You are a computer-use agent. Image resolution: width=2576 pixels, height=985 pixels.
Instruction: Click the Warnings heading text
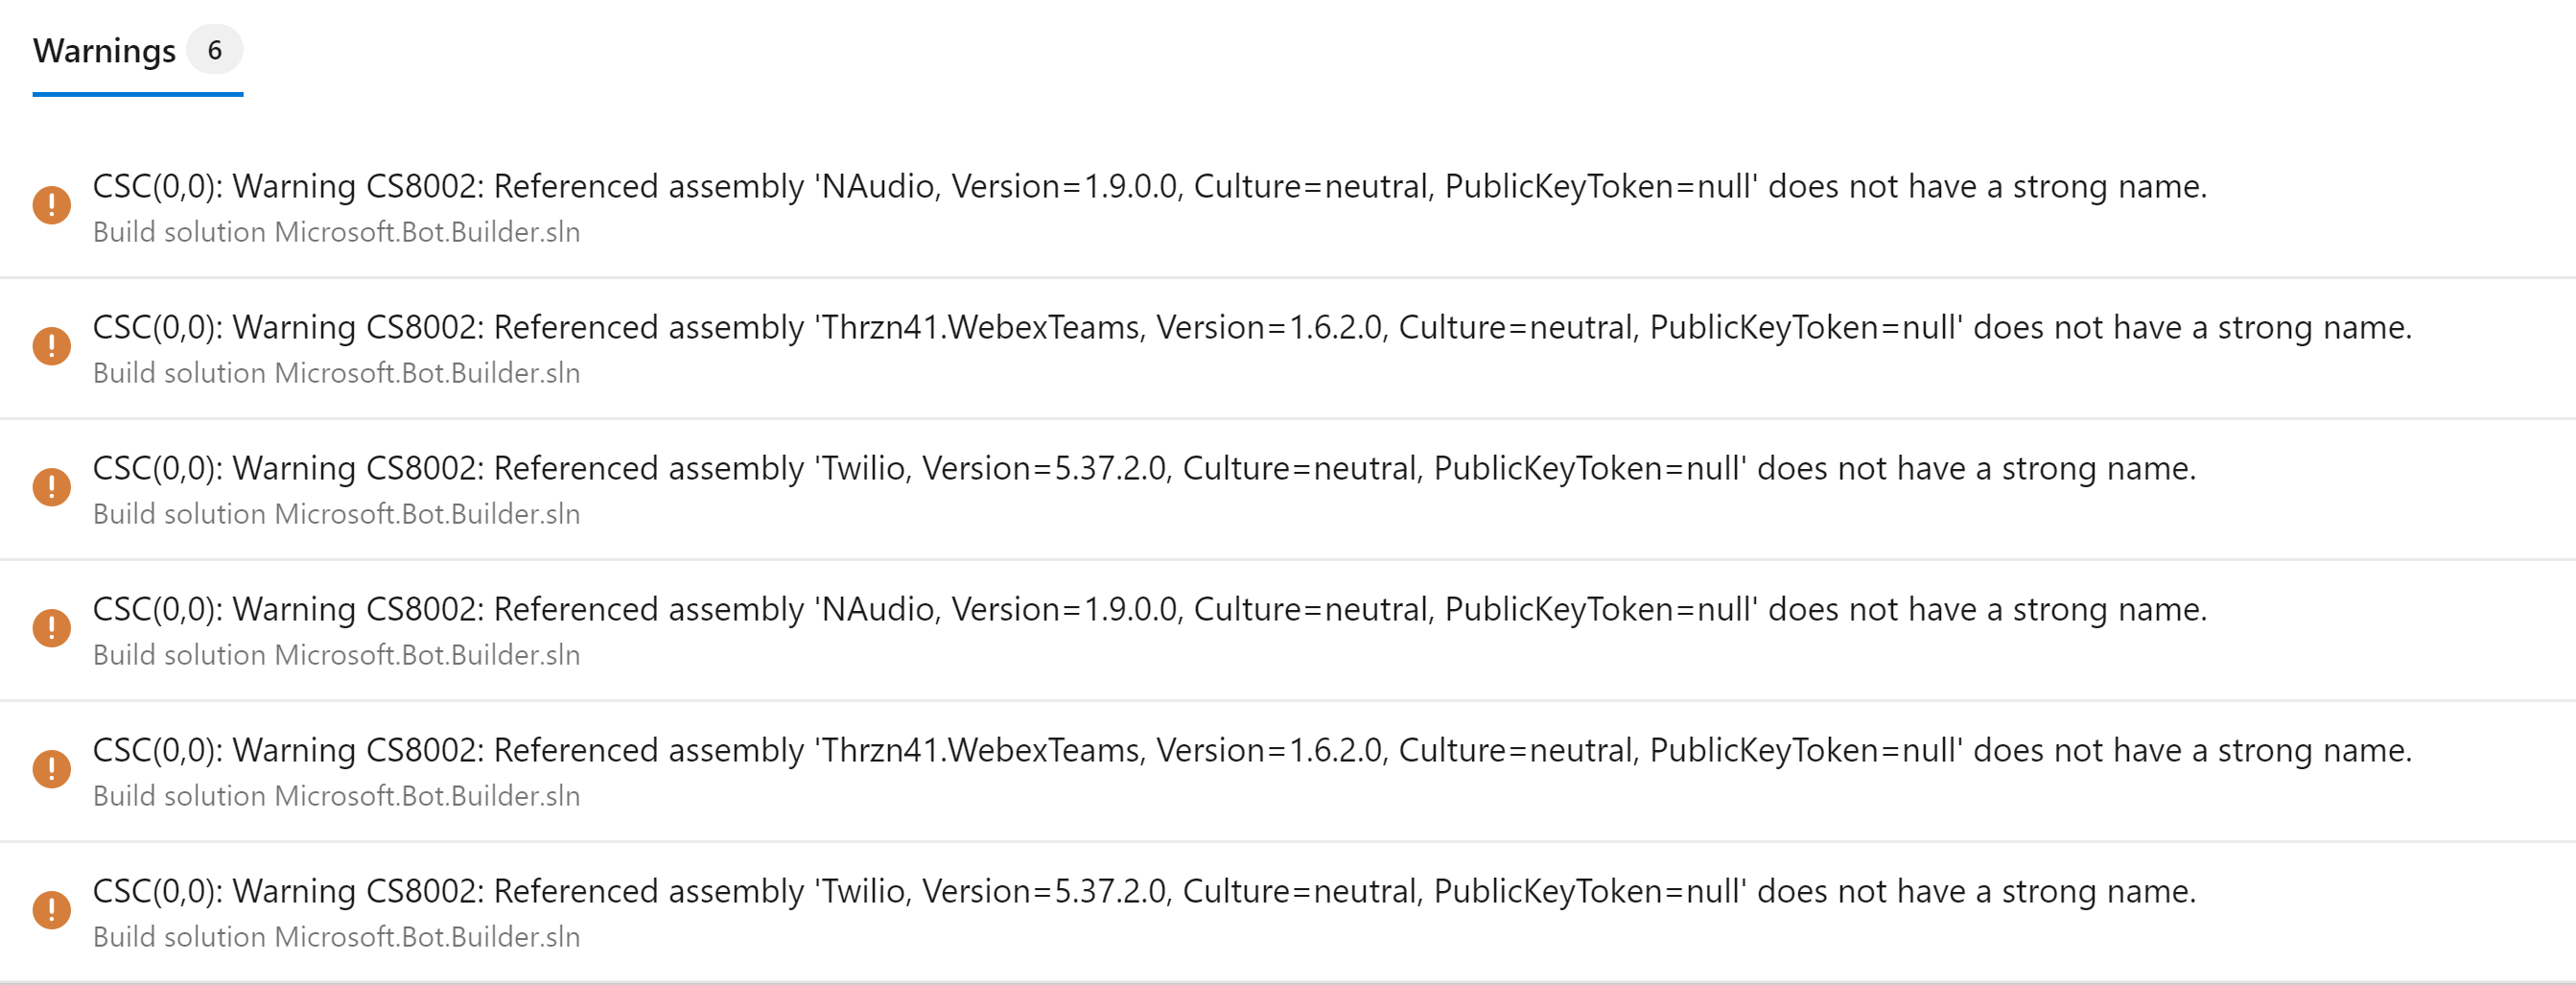103,50
